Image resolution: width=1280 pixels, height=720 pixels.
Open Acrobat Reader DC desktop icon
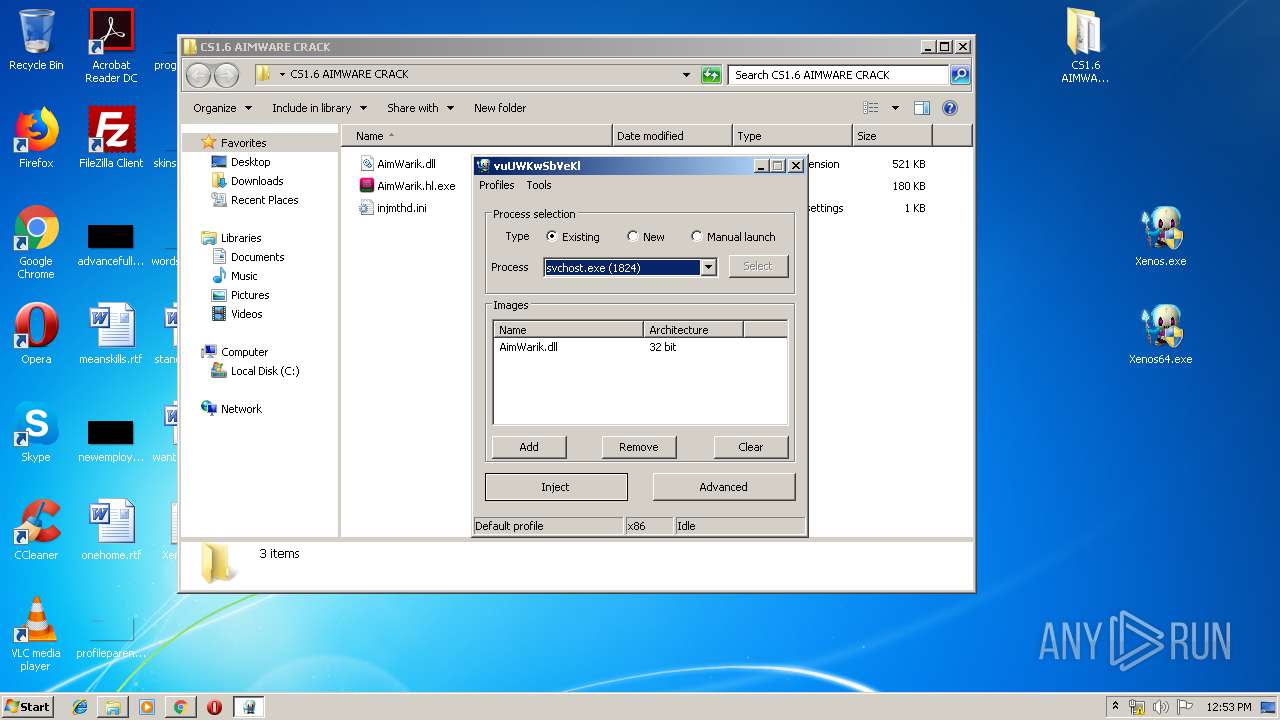[111, 46]
